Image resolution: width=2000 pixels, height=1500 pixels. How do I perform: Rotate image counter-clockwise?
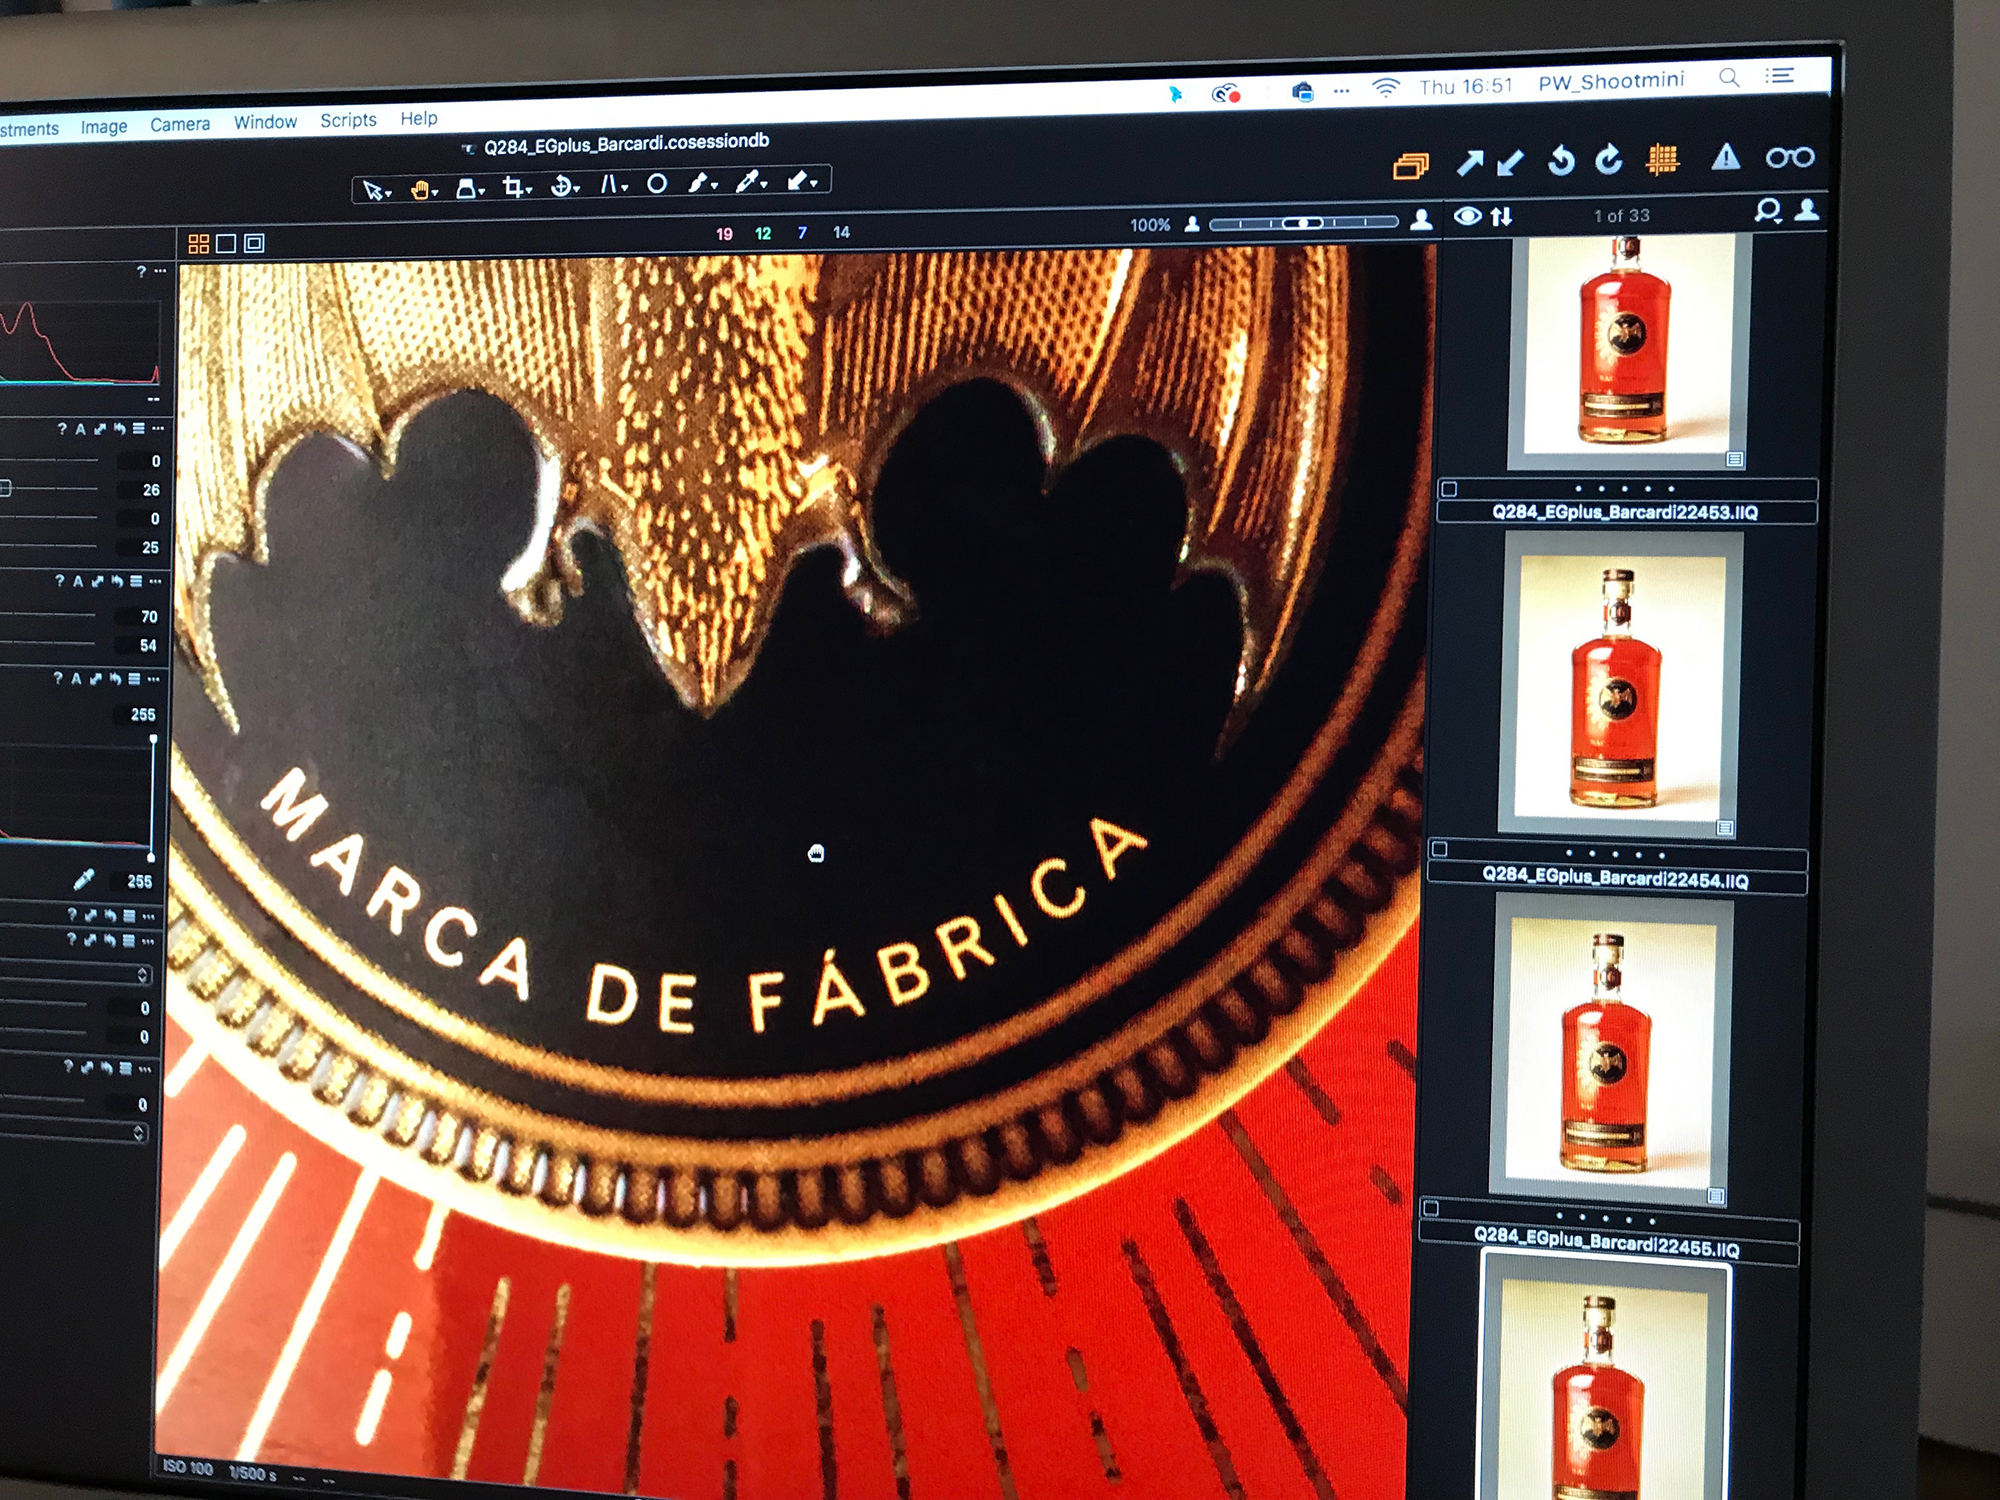[1561, 160]
